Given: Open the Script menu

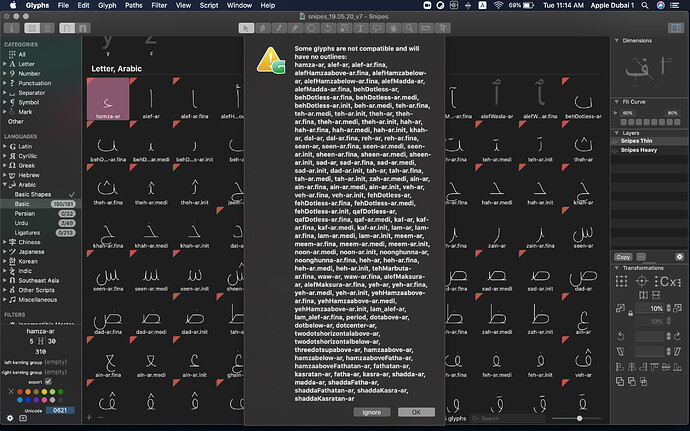Looking at the screenshot, I should pos(209,5).
